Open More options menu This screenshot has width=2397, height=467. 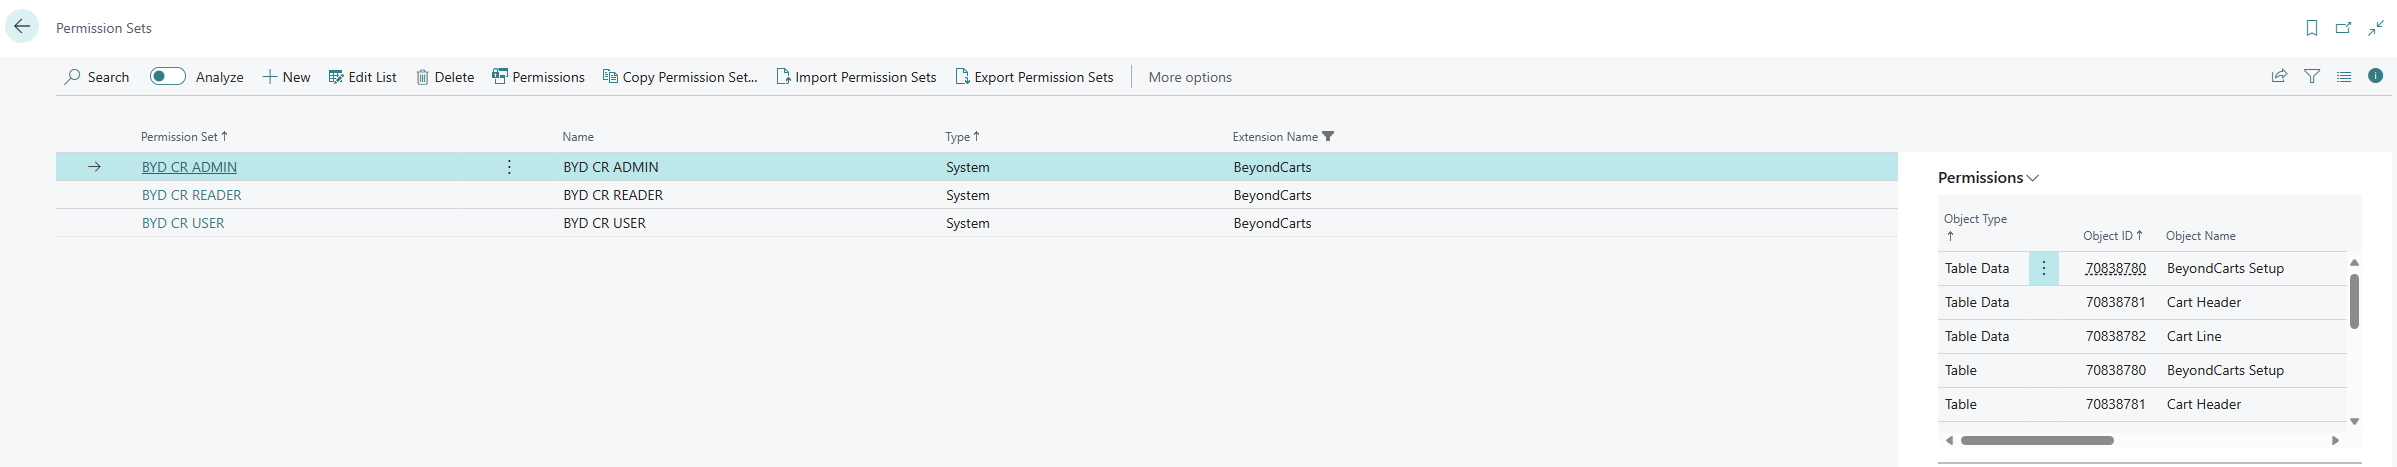1189,77
